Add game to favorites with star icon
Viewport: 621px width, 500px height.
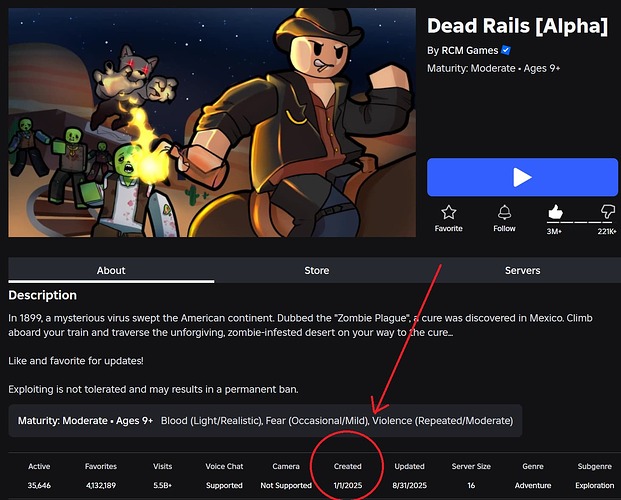coord(448,213)
